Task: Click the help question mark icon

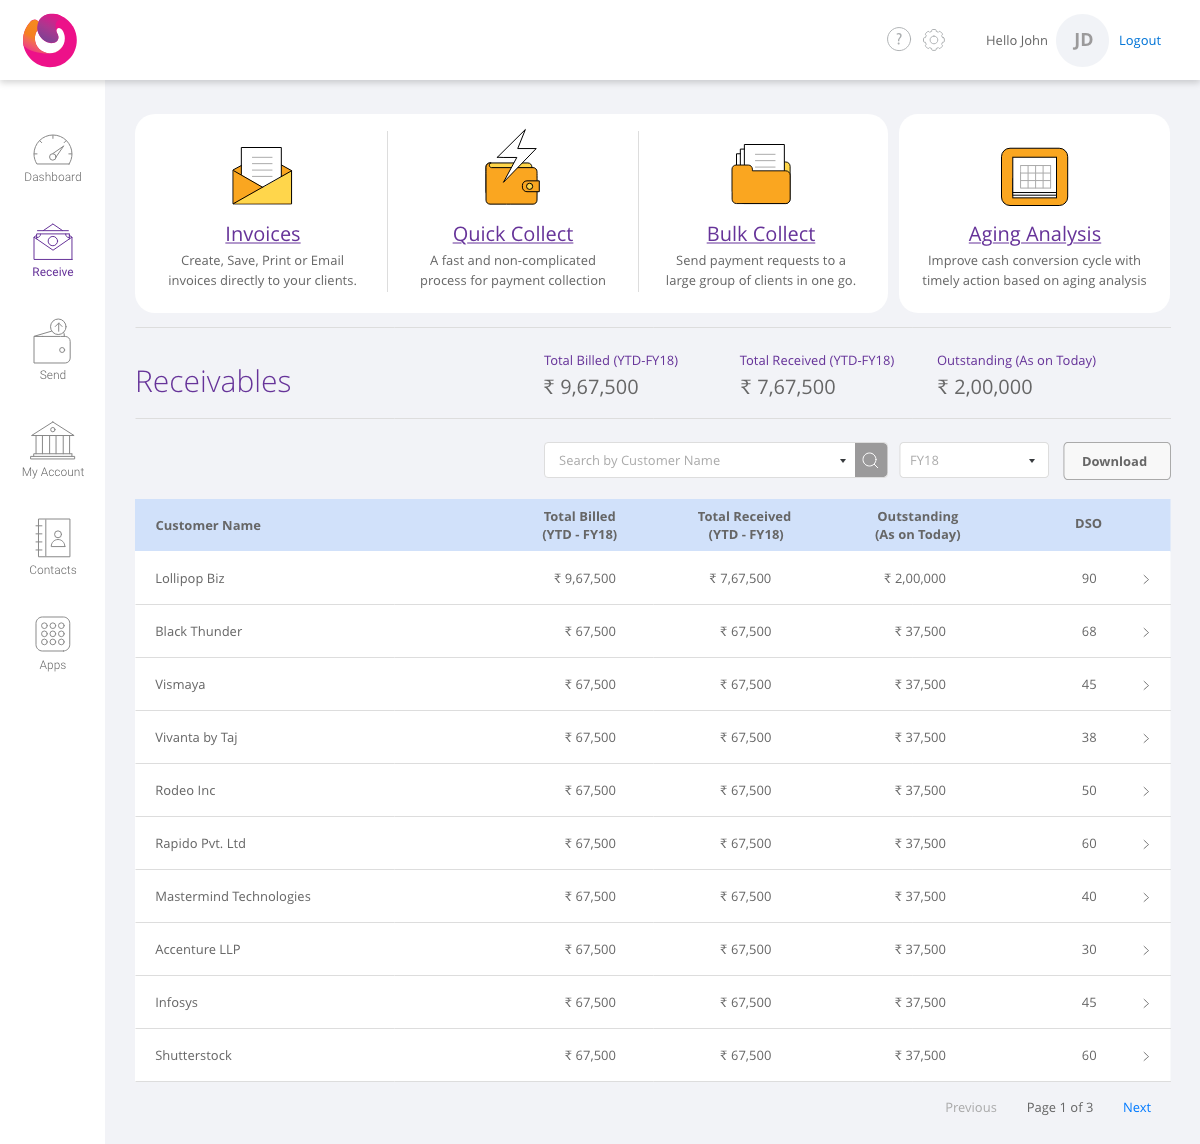Action: click(899, 39)
